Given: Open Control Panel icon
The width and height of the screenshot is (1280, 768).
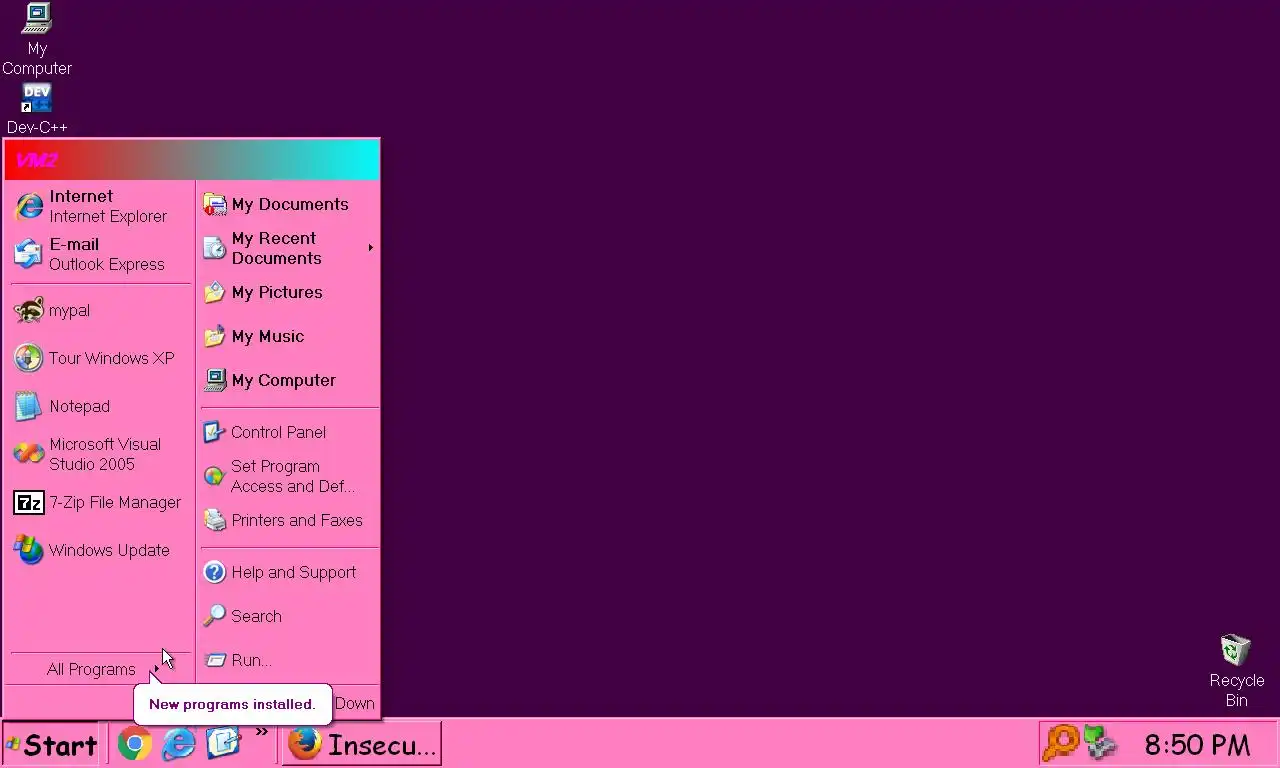Looking at the screenshot, I should coord(215,432).
